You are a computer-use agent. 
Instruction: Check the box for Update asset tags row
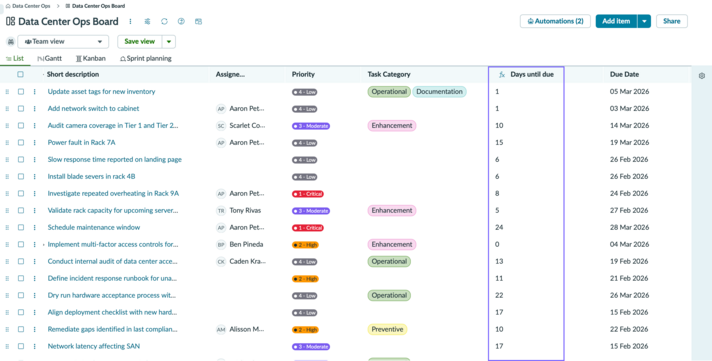point(21,92)
